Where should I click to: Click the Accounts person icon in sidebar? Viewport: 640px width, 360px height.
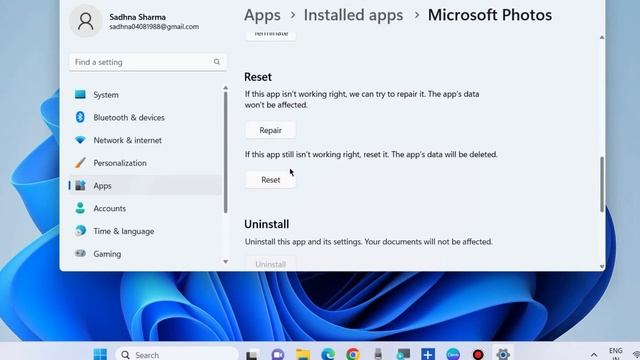[80, 208]
